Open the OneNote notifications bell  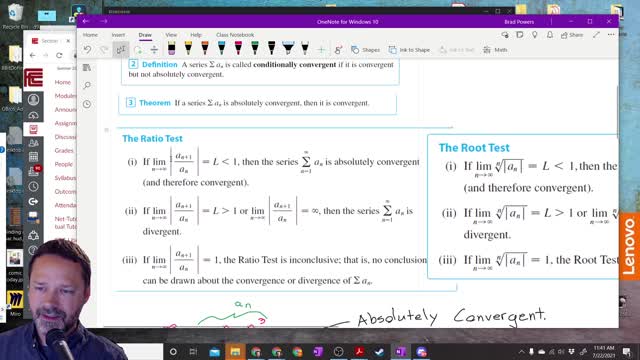[x=550, y=35]
